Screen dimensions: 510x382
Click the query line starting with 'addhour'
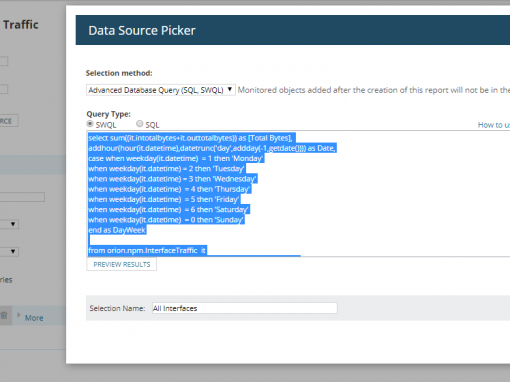pos(212,148)
